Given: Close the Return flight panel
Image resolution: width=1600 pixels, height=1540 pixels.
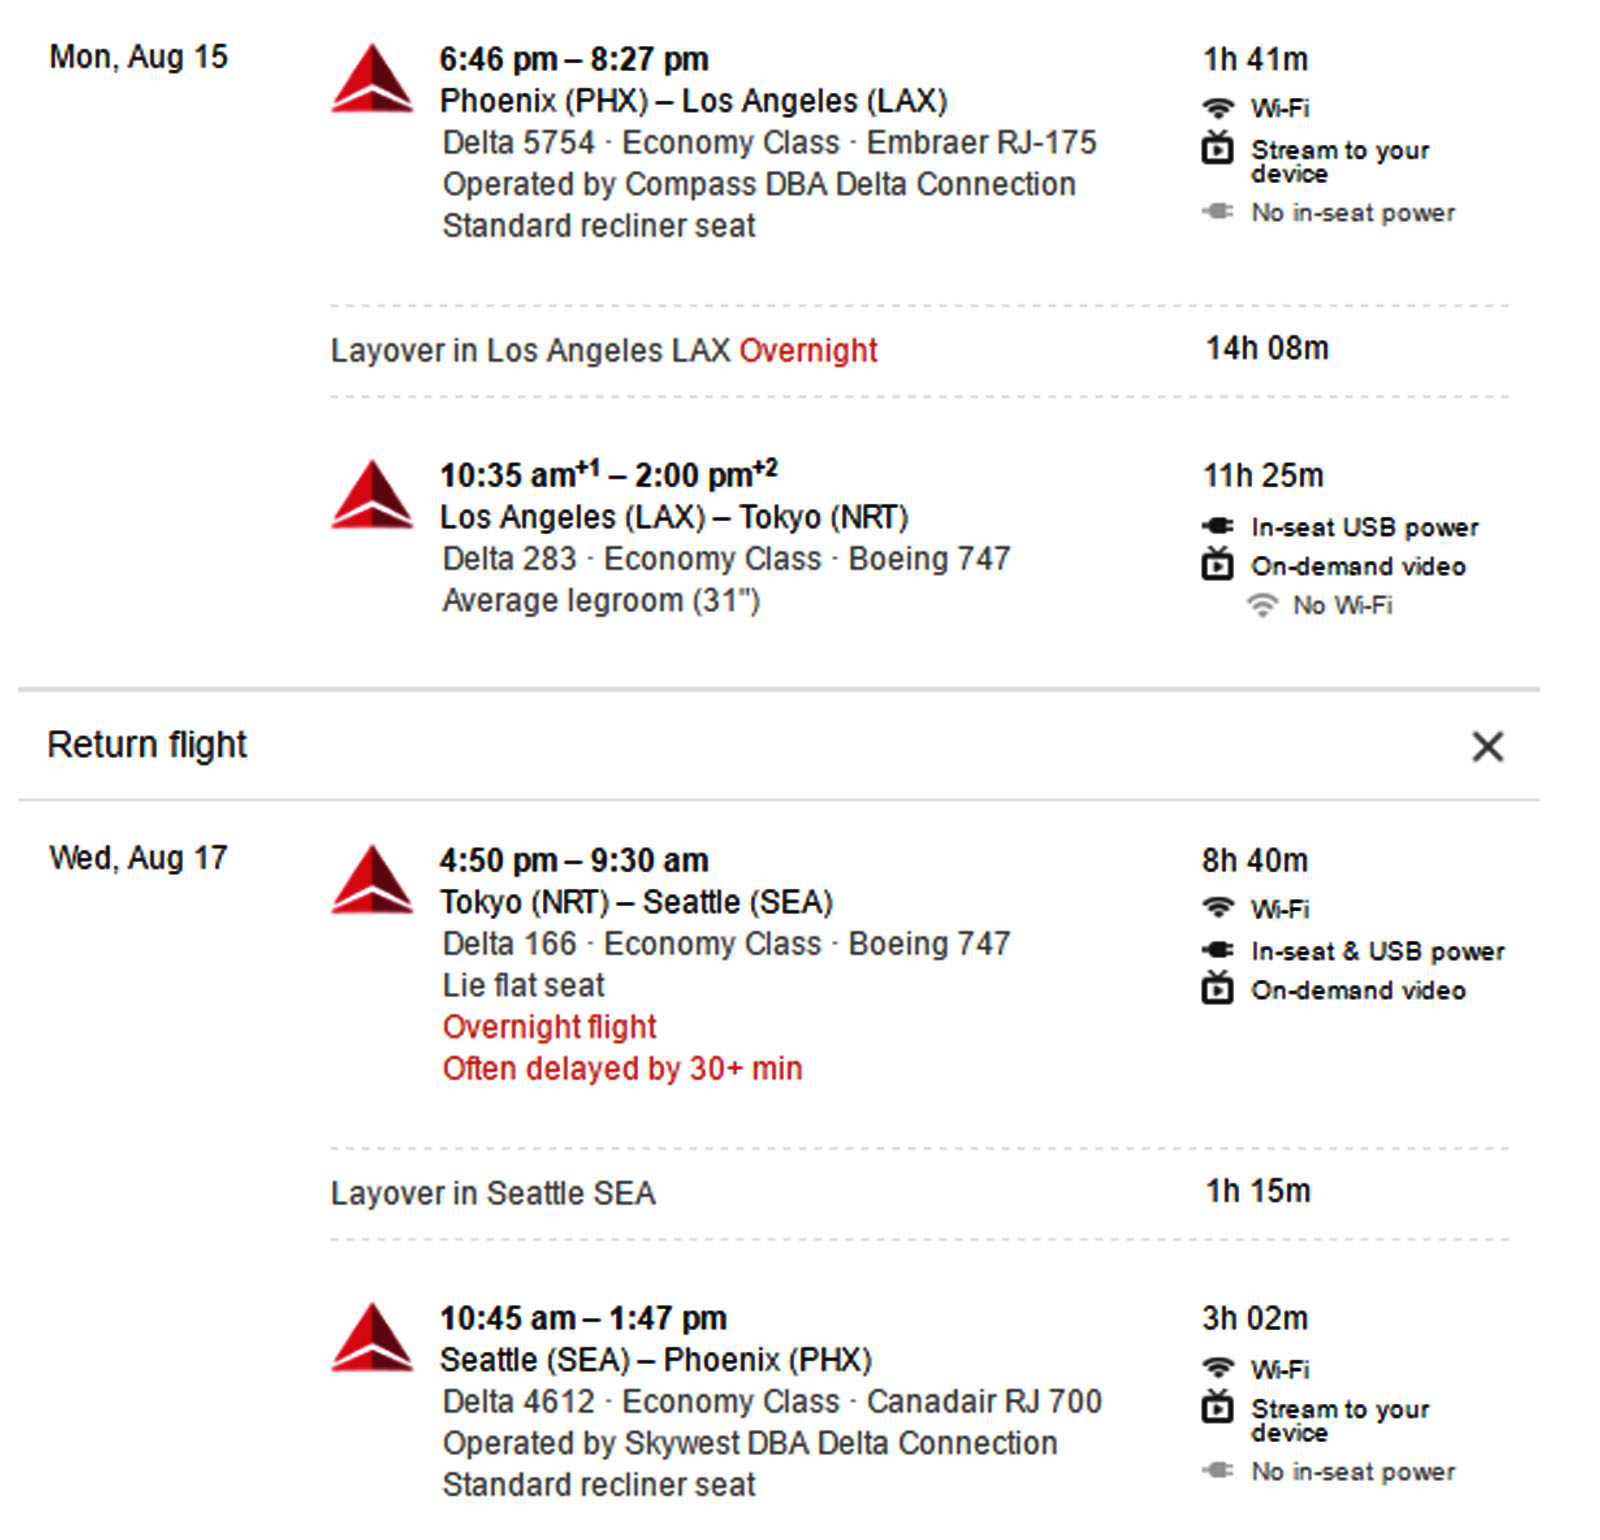Looking at the screenshot, I should (1487, 746).
